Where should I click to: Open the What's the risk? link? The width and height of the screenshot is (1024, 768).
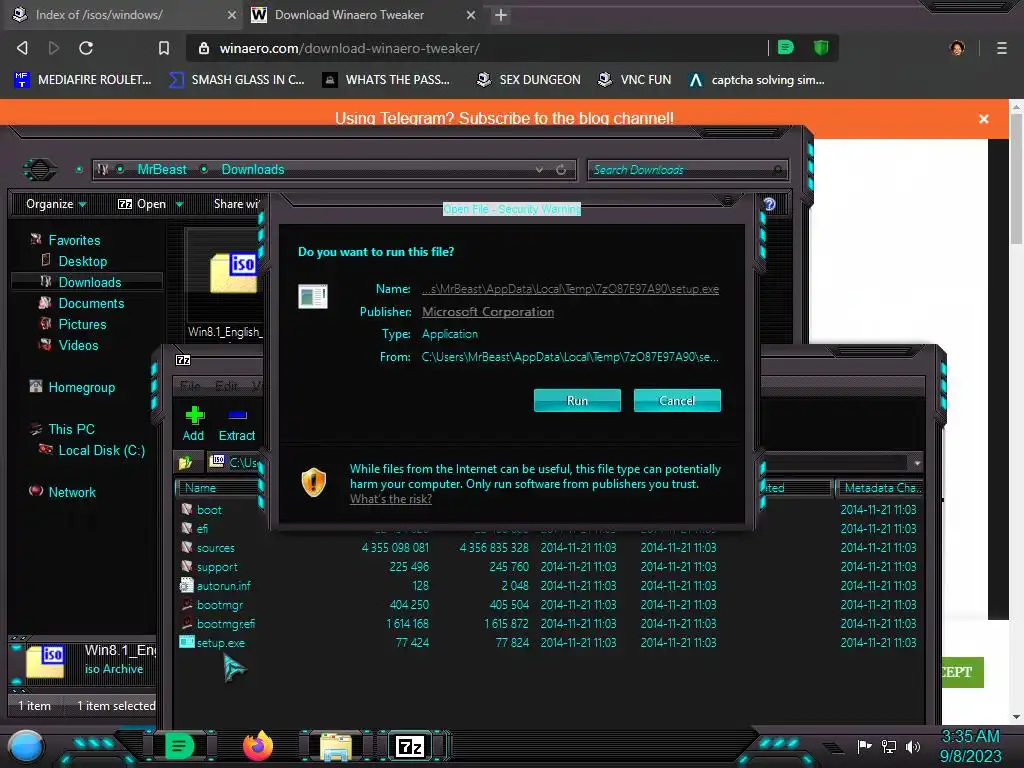pyautogui.click(x=391, y=499)
